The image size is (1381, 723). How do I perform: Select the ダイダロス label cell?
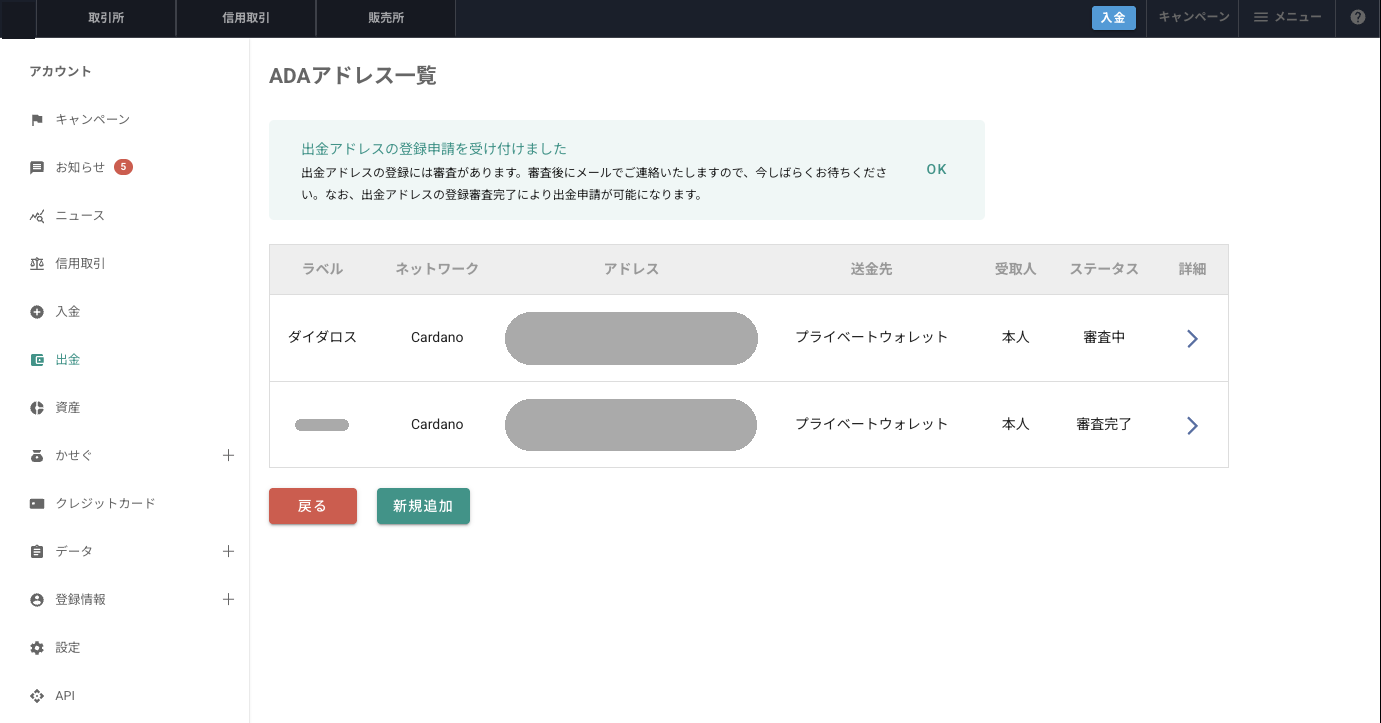tap(322, 337)
